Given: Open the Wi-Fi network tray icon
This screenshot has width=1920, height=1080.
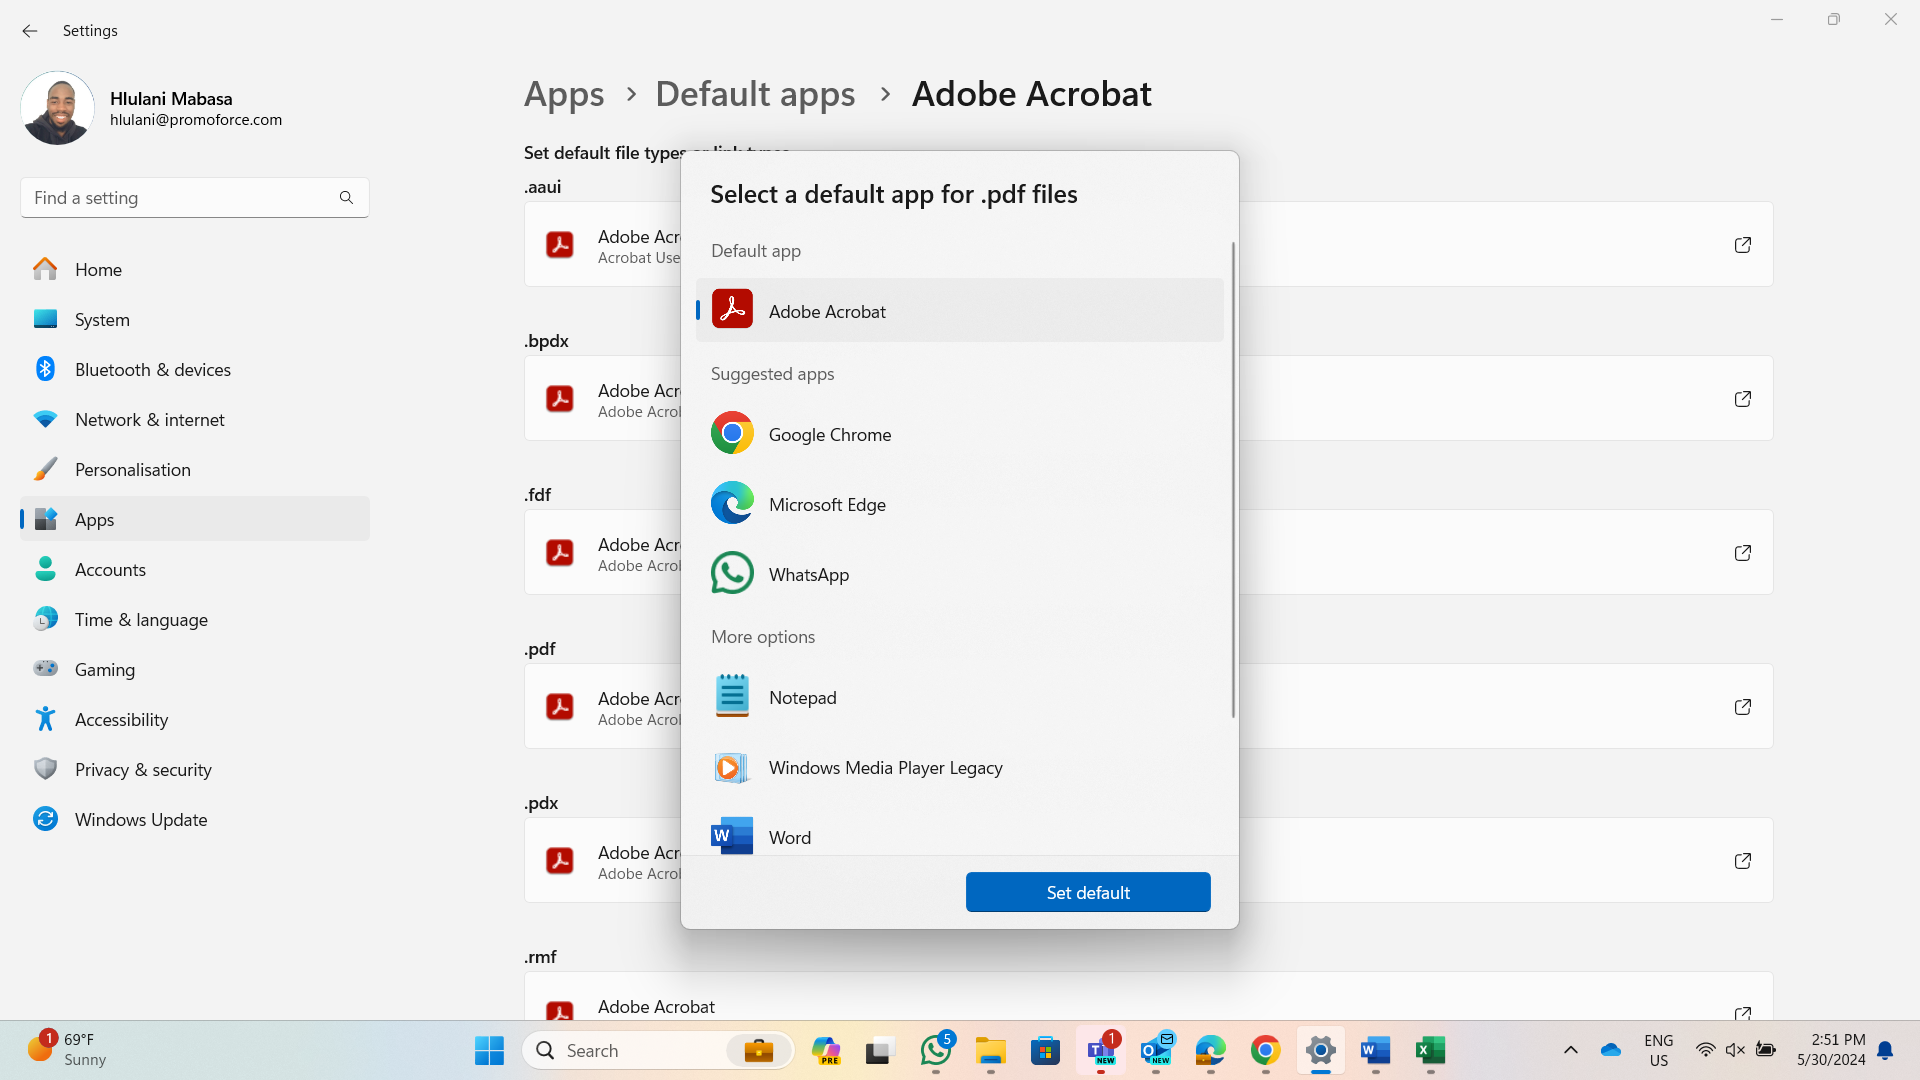Looking at the screenshot, I should point(1705,1050).
